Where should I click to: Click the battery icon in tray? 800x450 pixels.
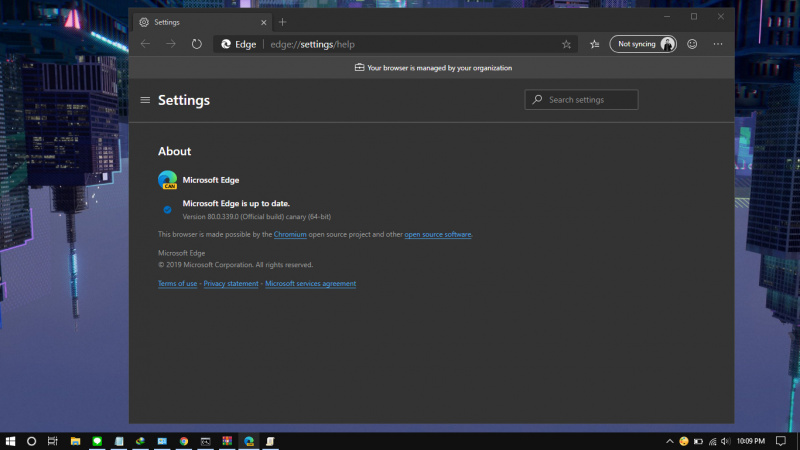coord(698,441)
